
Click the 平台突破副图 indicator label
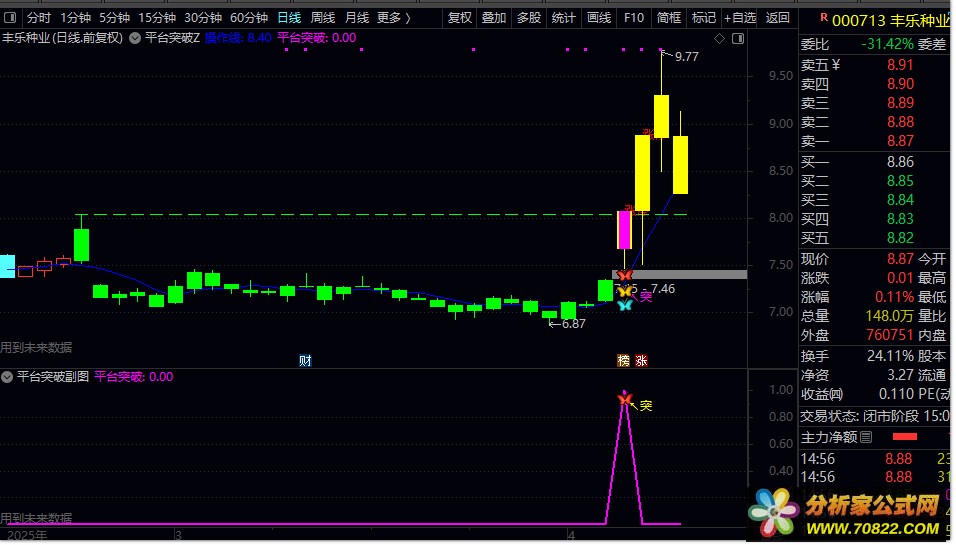[53, 377]
